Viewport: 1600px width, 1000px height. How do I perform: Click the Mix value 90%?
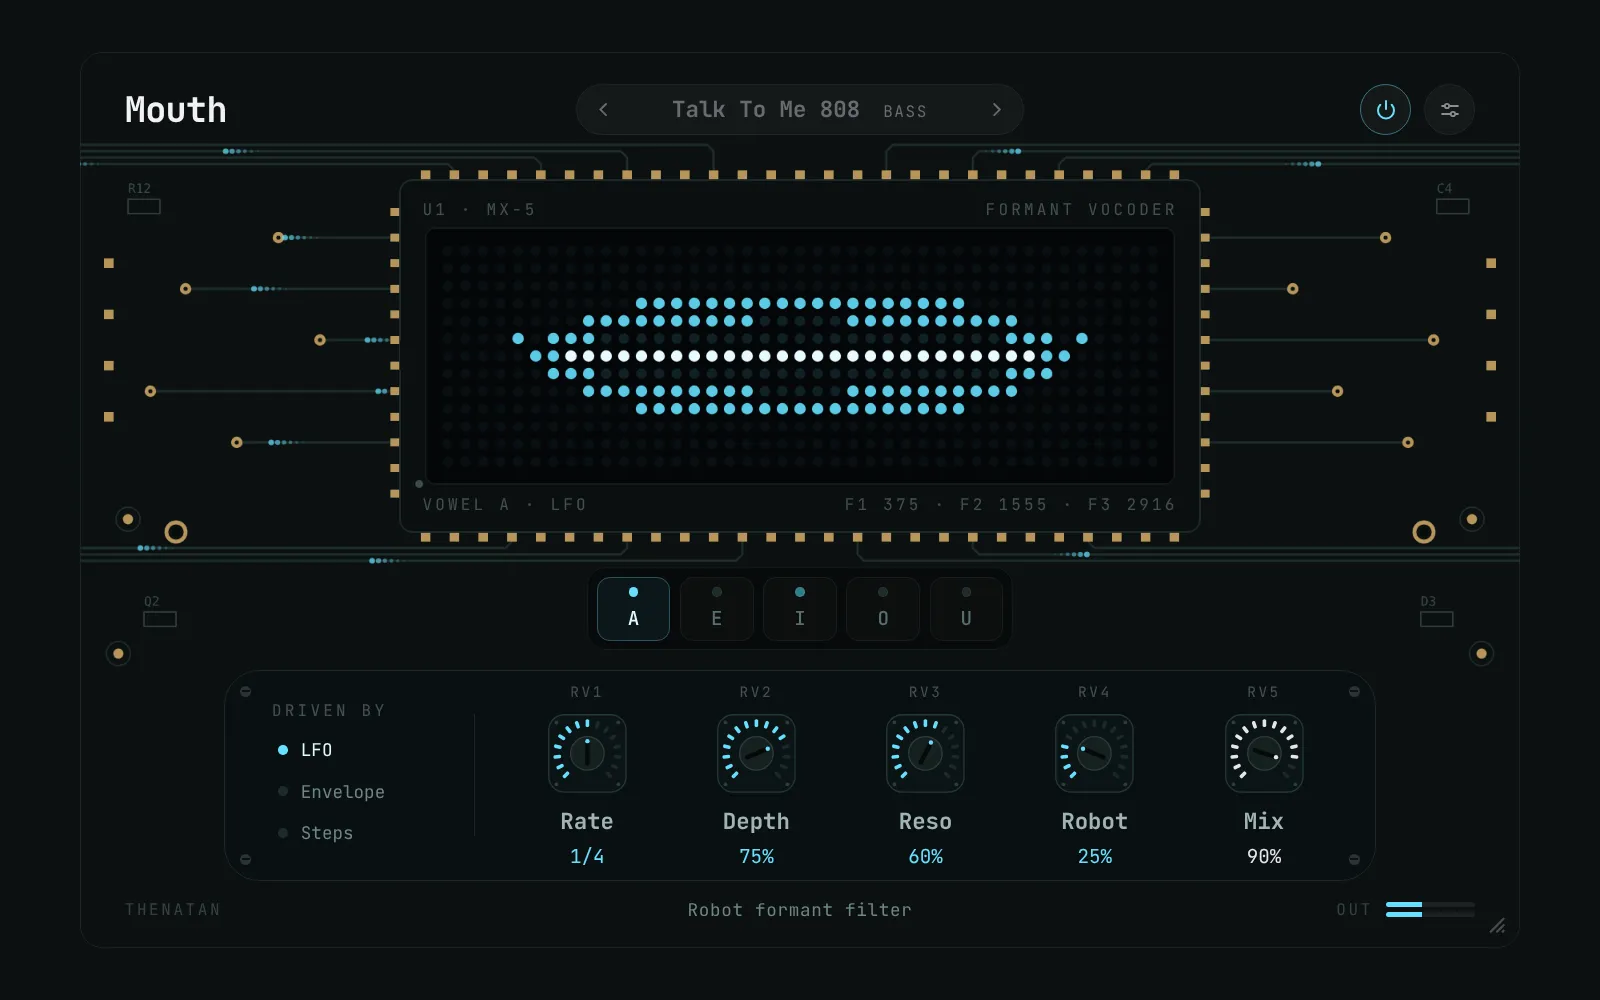[1264, 856]
